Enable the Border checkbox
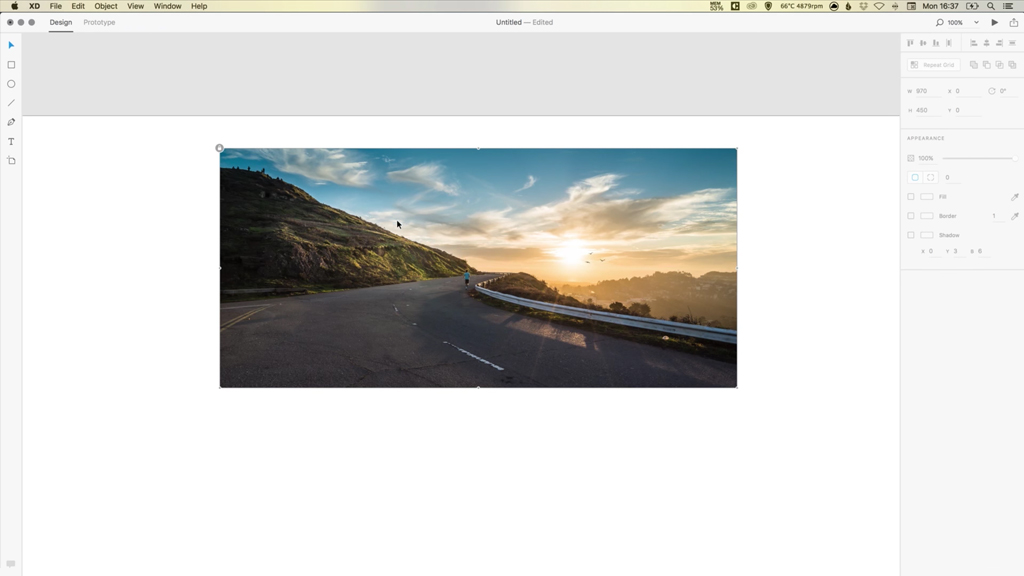Screen dimensions: 1024x576 point(909,215)
